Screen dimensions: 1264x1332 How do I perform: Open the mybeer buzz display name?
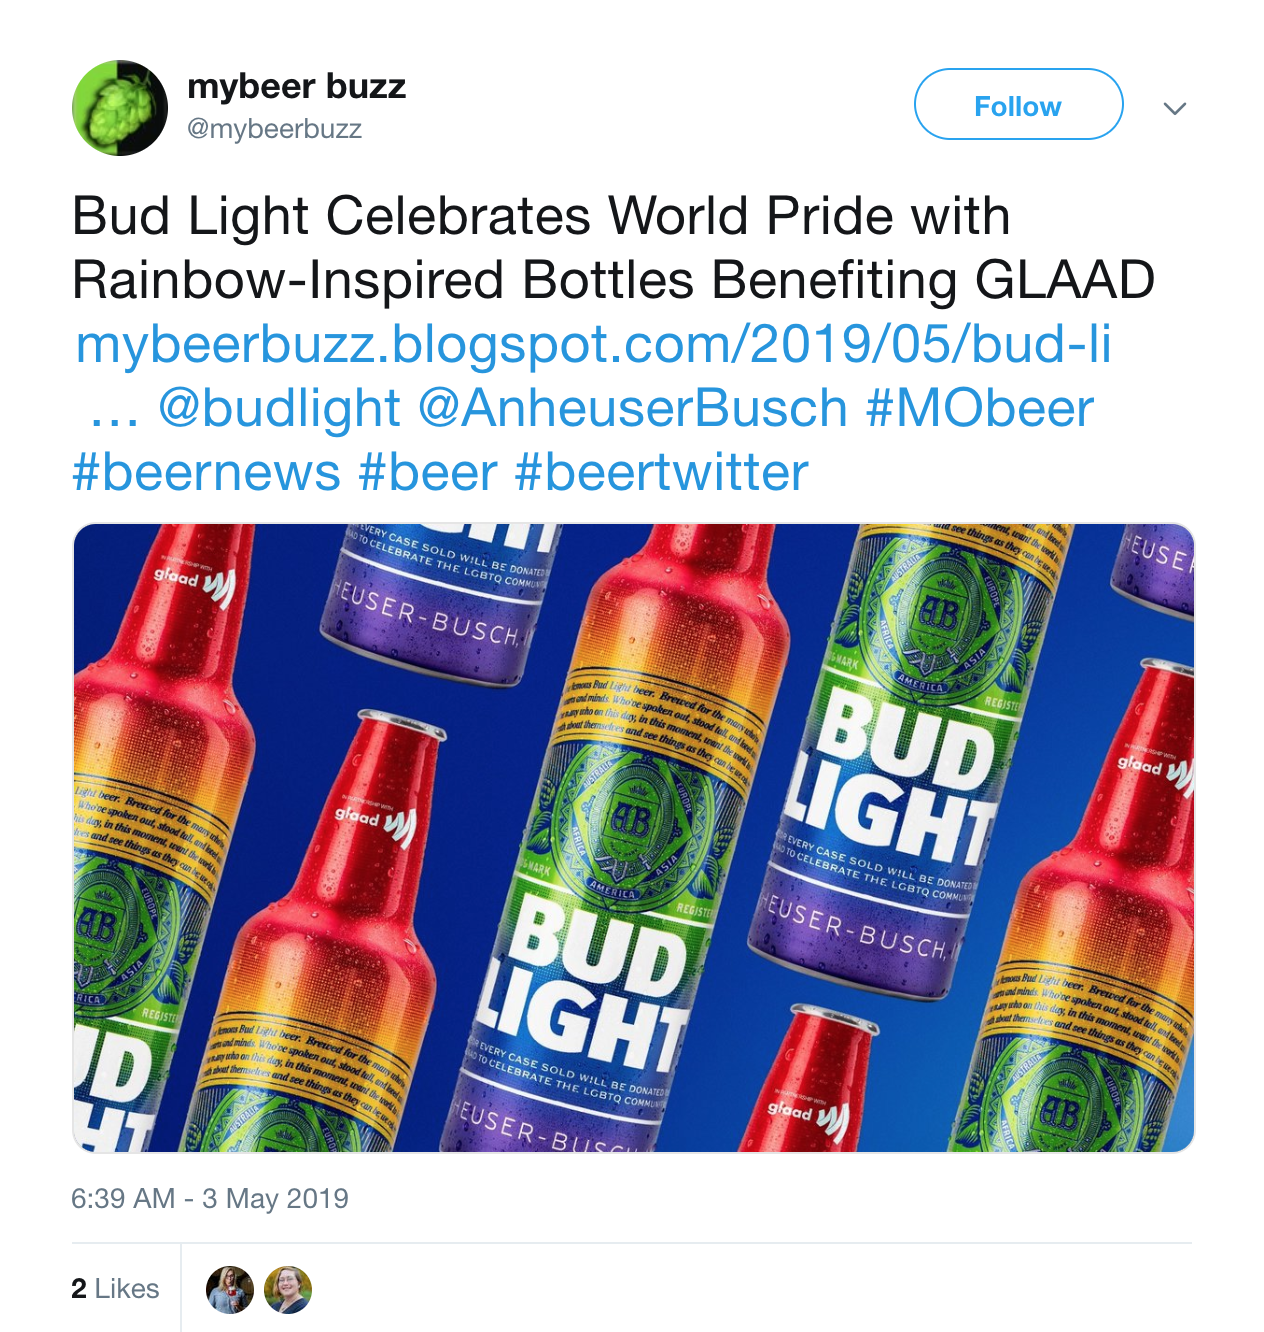(296, 86)
